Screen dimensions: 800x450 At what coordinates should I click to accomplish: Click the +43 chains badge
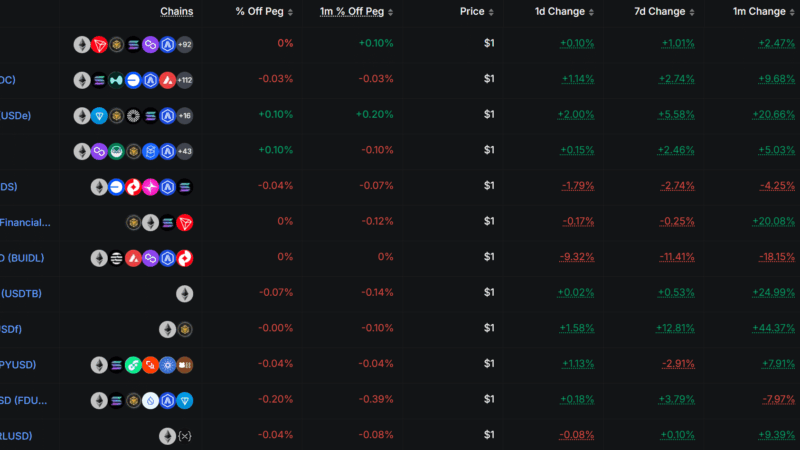tap(184, 151)
